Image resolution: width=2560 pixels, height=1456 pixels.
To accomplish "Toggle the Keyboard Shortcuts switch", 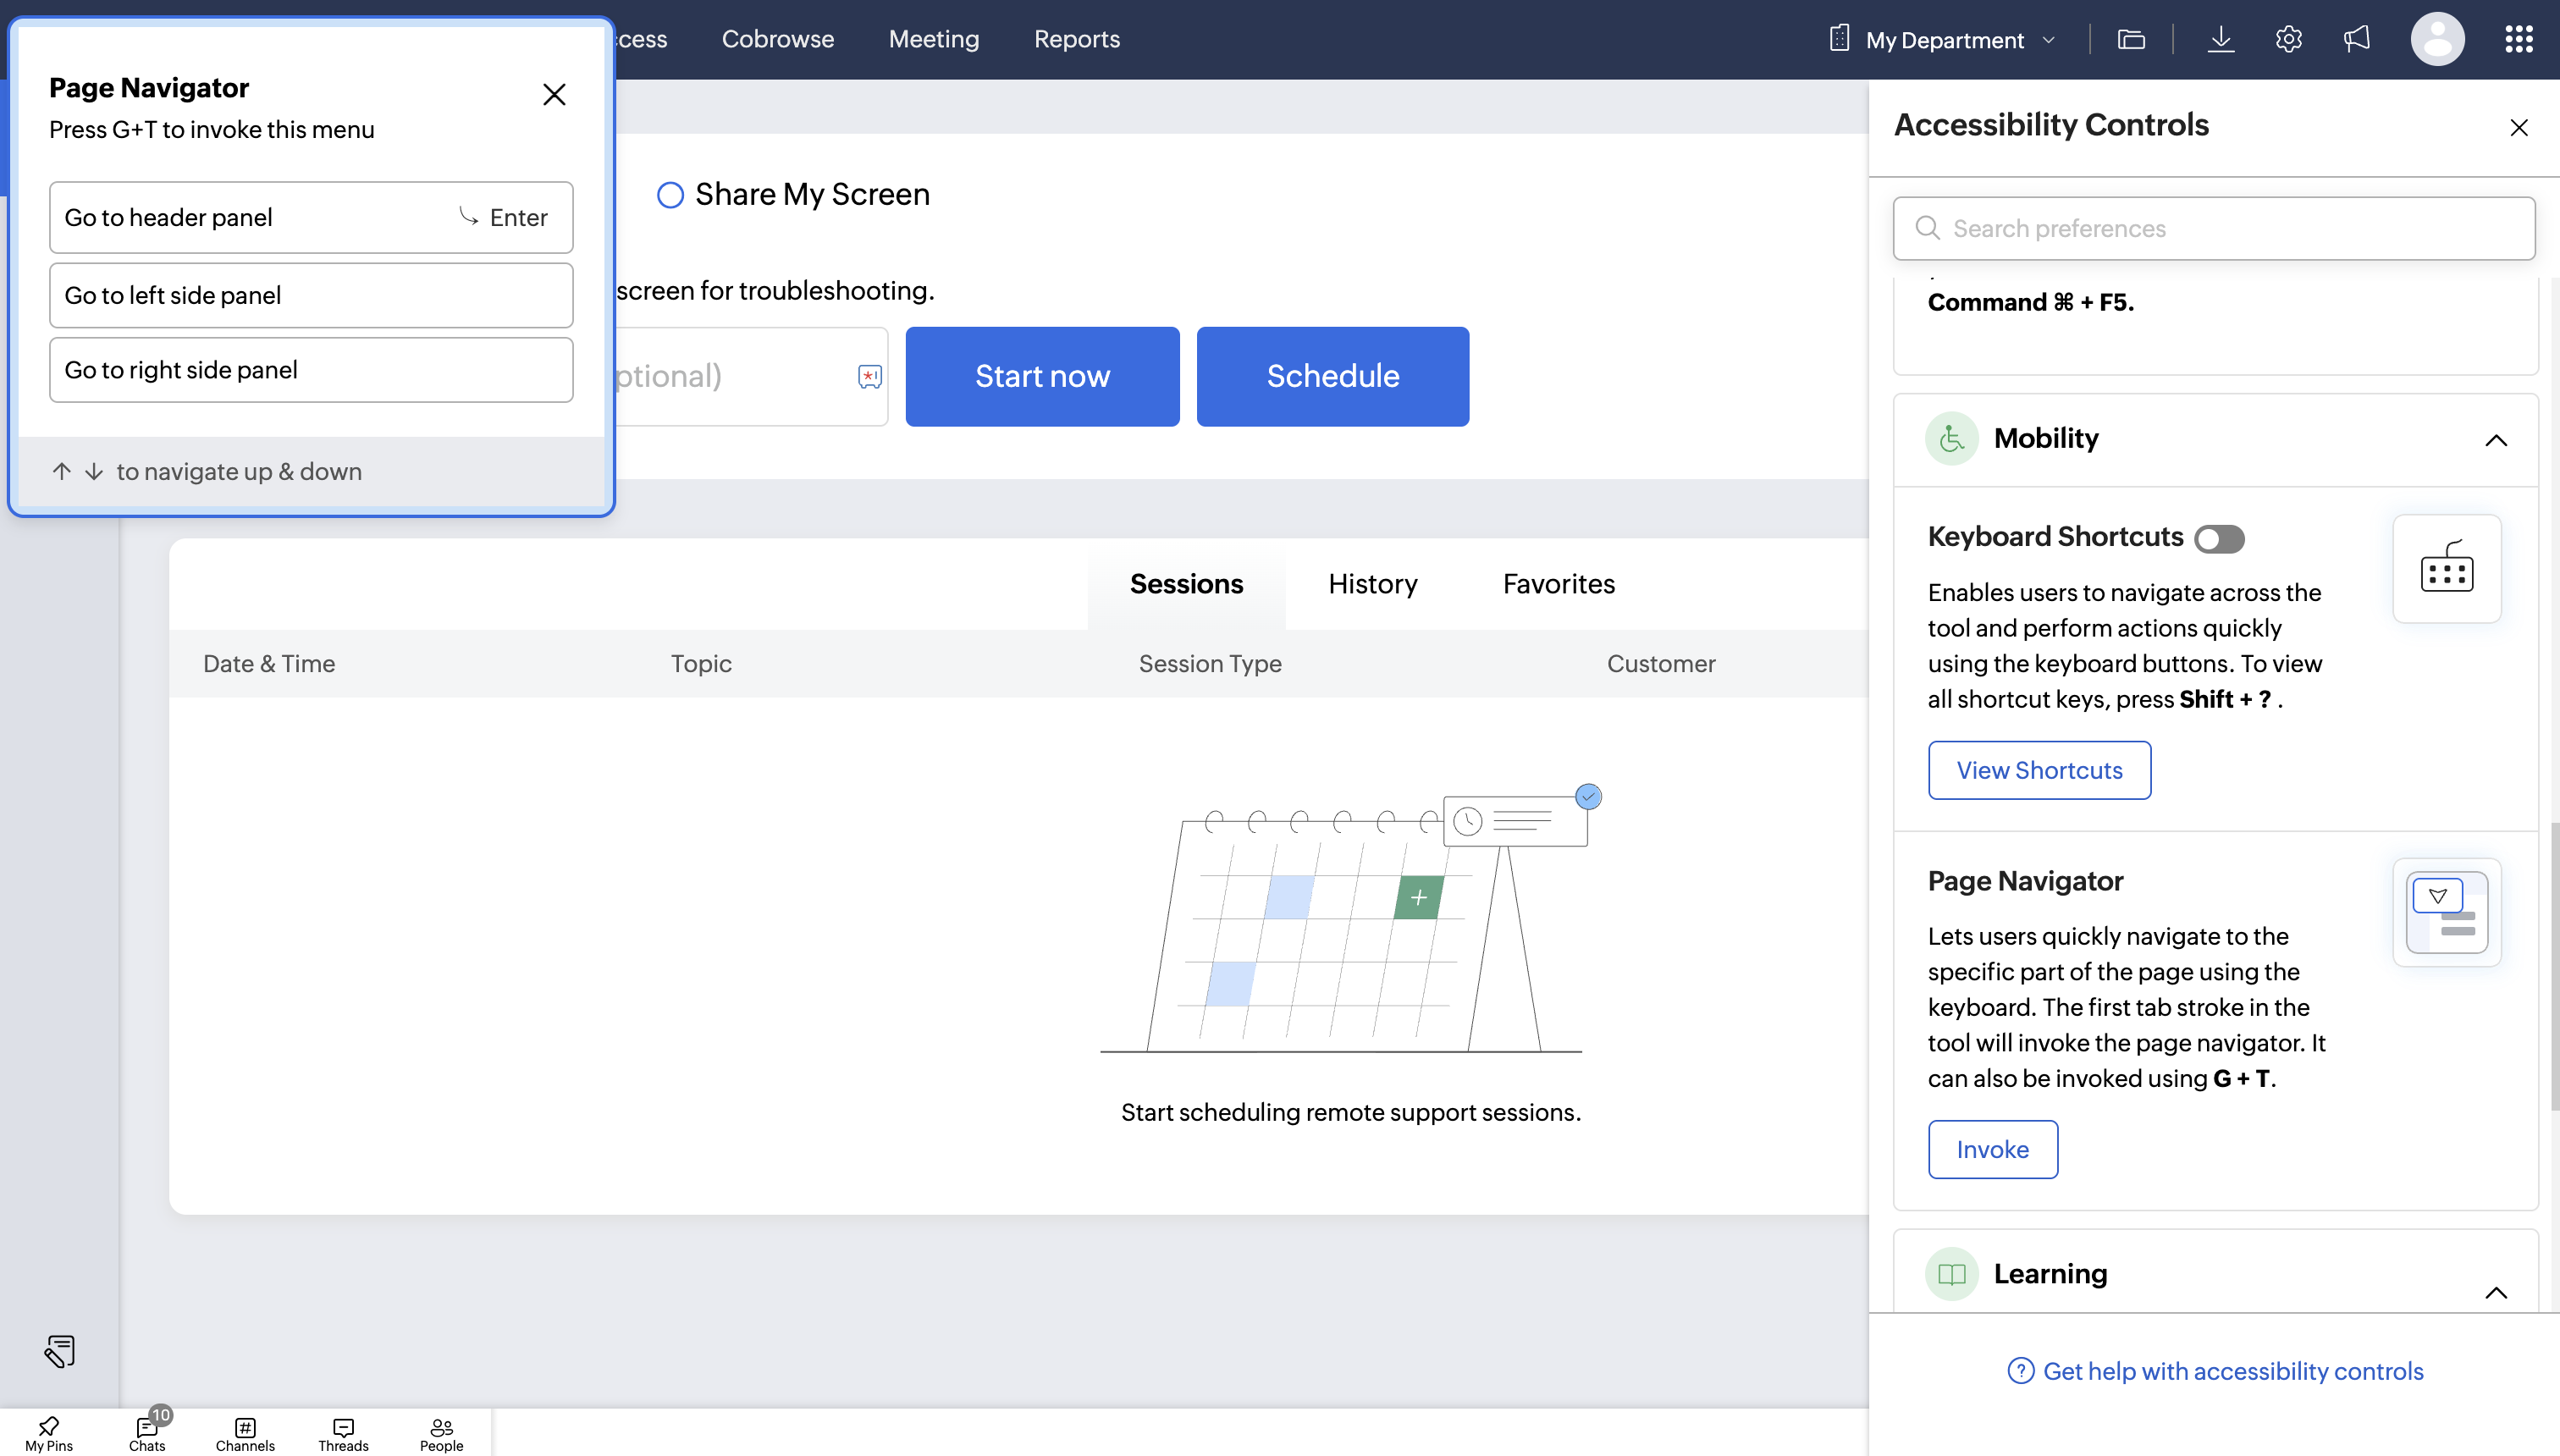I will click(2219, 539).
